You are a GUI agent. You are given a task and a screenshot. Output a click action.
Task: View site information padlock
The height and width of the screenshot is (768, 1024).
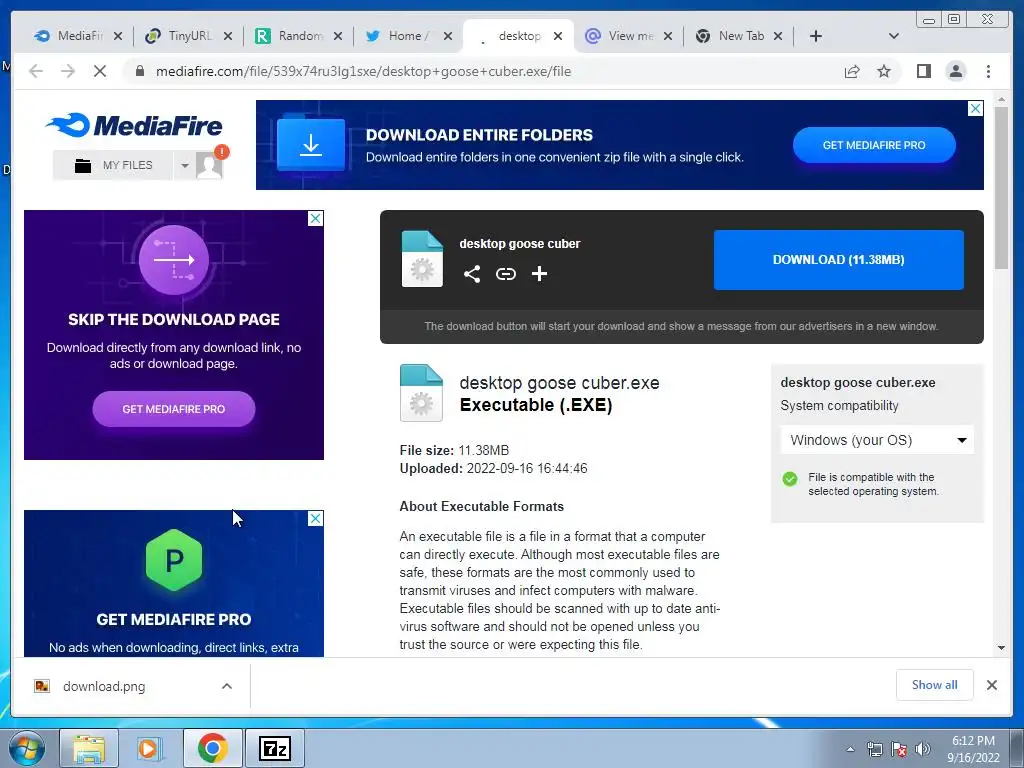139,71
